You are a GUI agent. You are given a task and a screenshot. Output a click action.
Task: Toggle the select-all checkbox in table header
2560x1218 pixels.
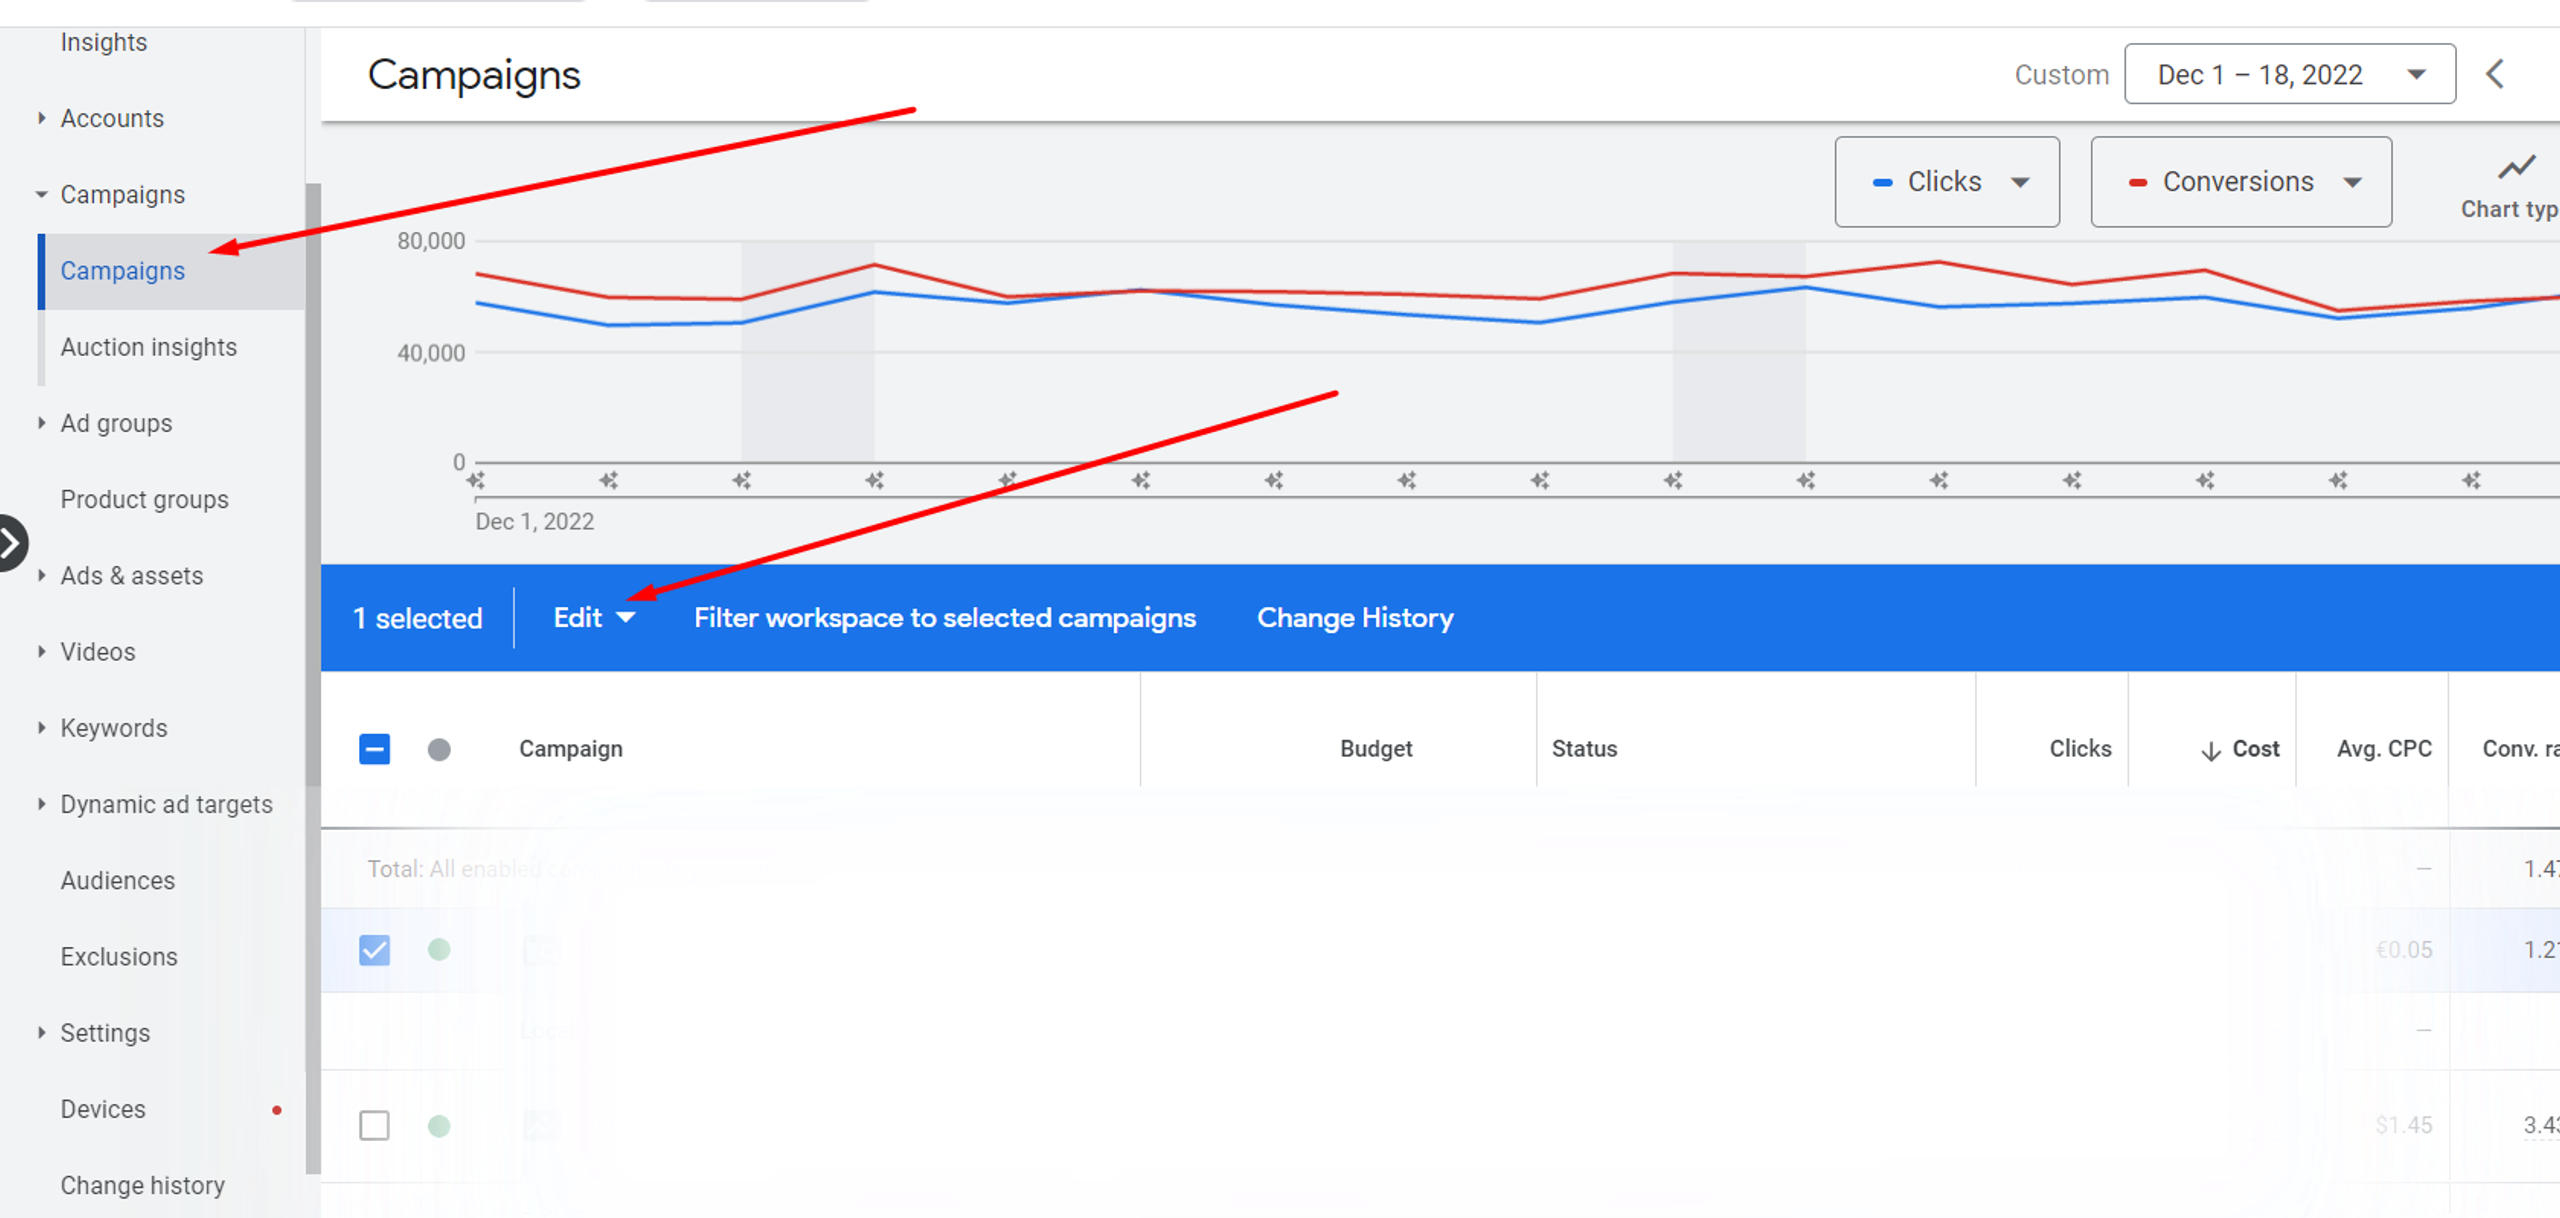375,749
